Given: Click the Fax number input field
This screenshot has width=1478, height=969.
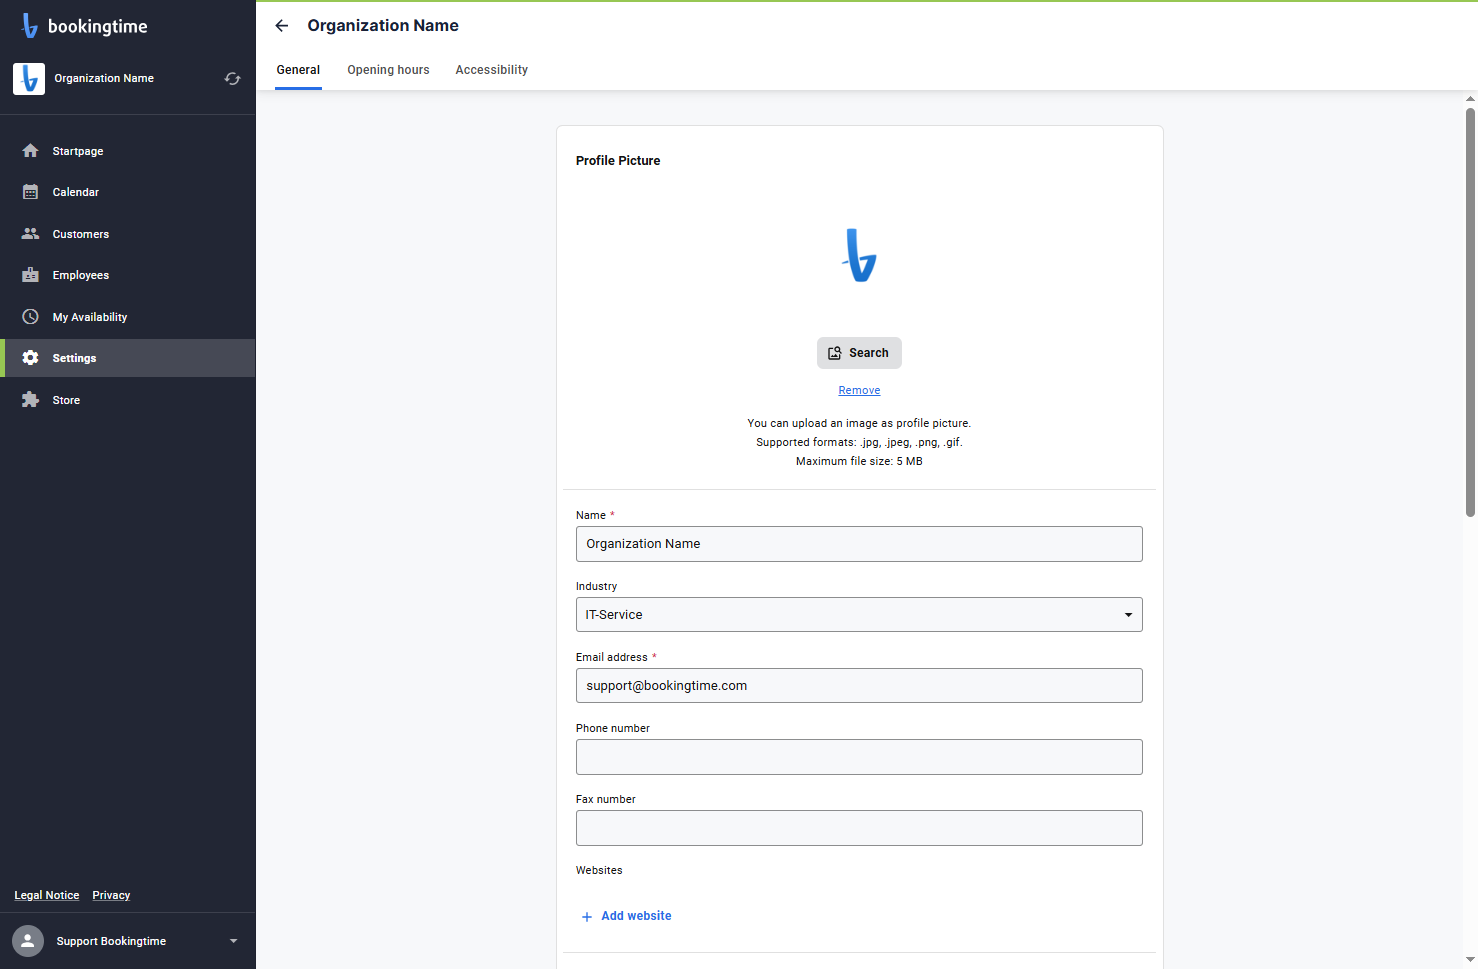Looking at the screenshot, I should point(859,828).
